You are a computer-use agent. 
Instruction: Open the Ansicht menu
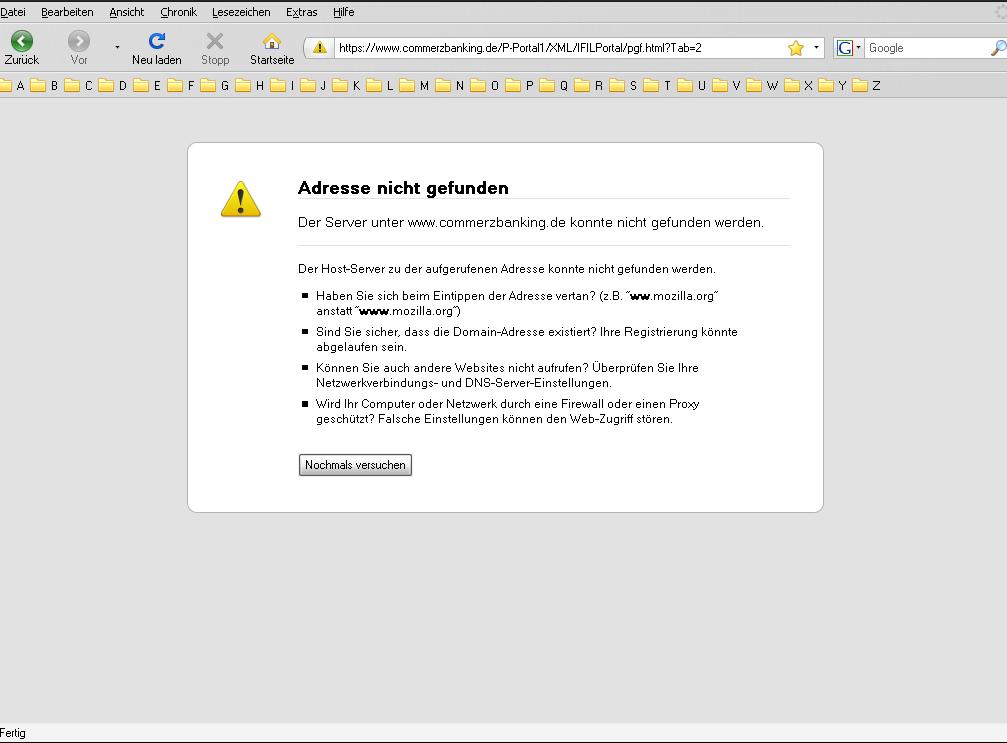tap(127, 12)
